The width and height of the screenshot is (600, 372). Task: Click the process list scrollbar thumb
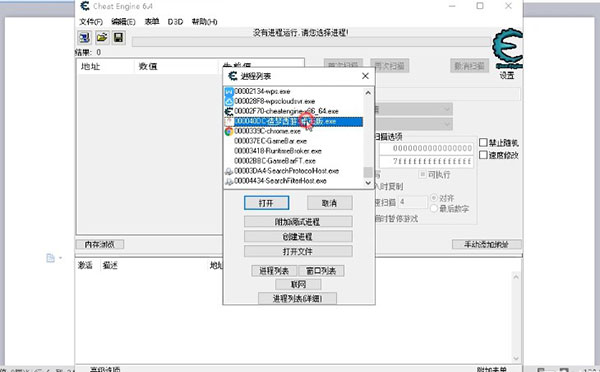(x=368, y=172)
